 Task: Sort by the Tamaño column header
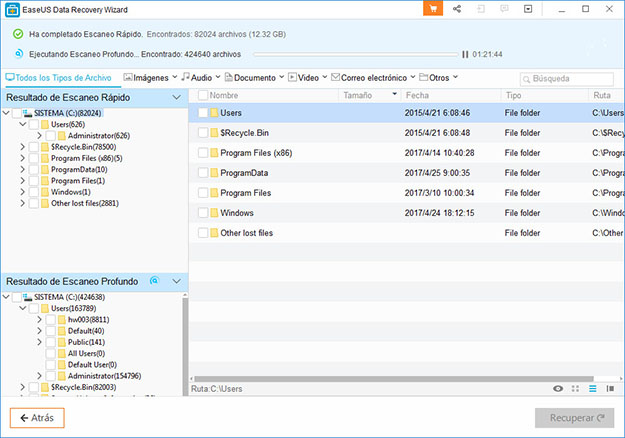click(369, 95)
